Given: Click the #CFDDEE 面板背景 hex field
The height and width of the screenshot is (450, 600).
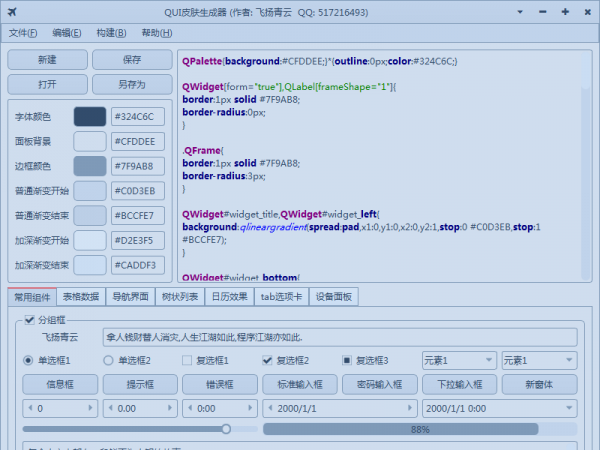Looking at the screenshot, I should [x=135, y=141].
